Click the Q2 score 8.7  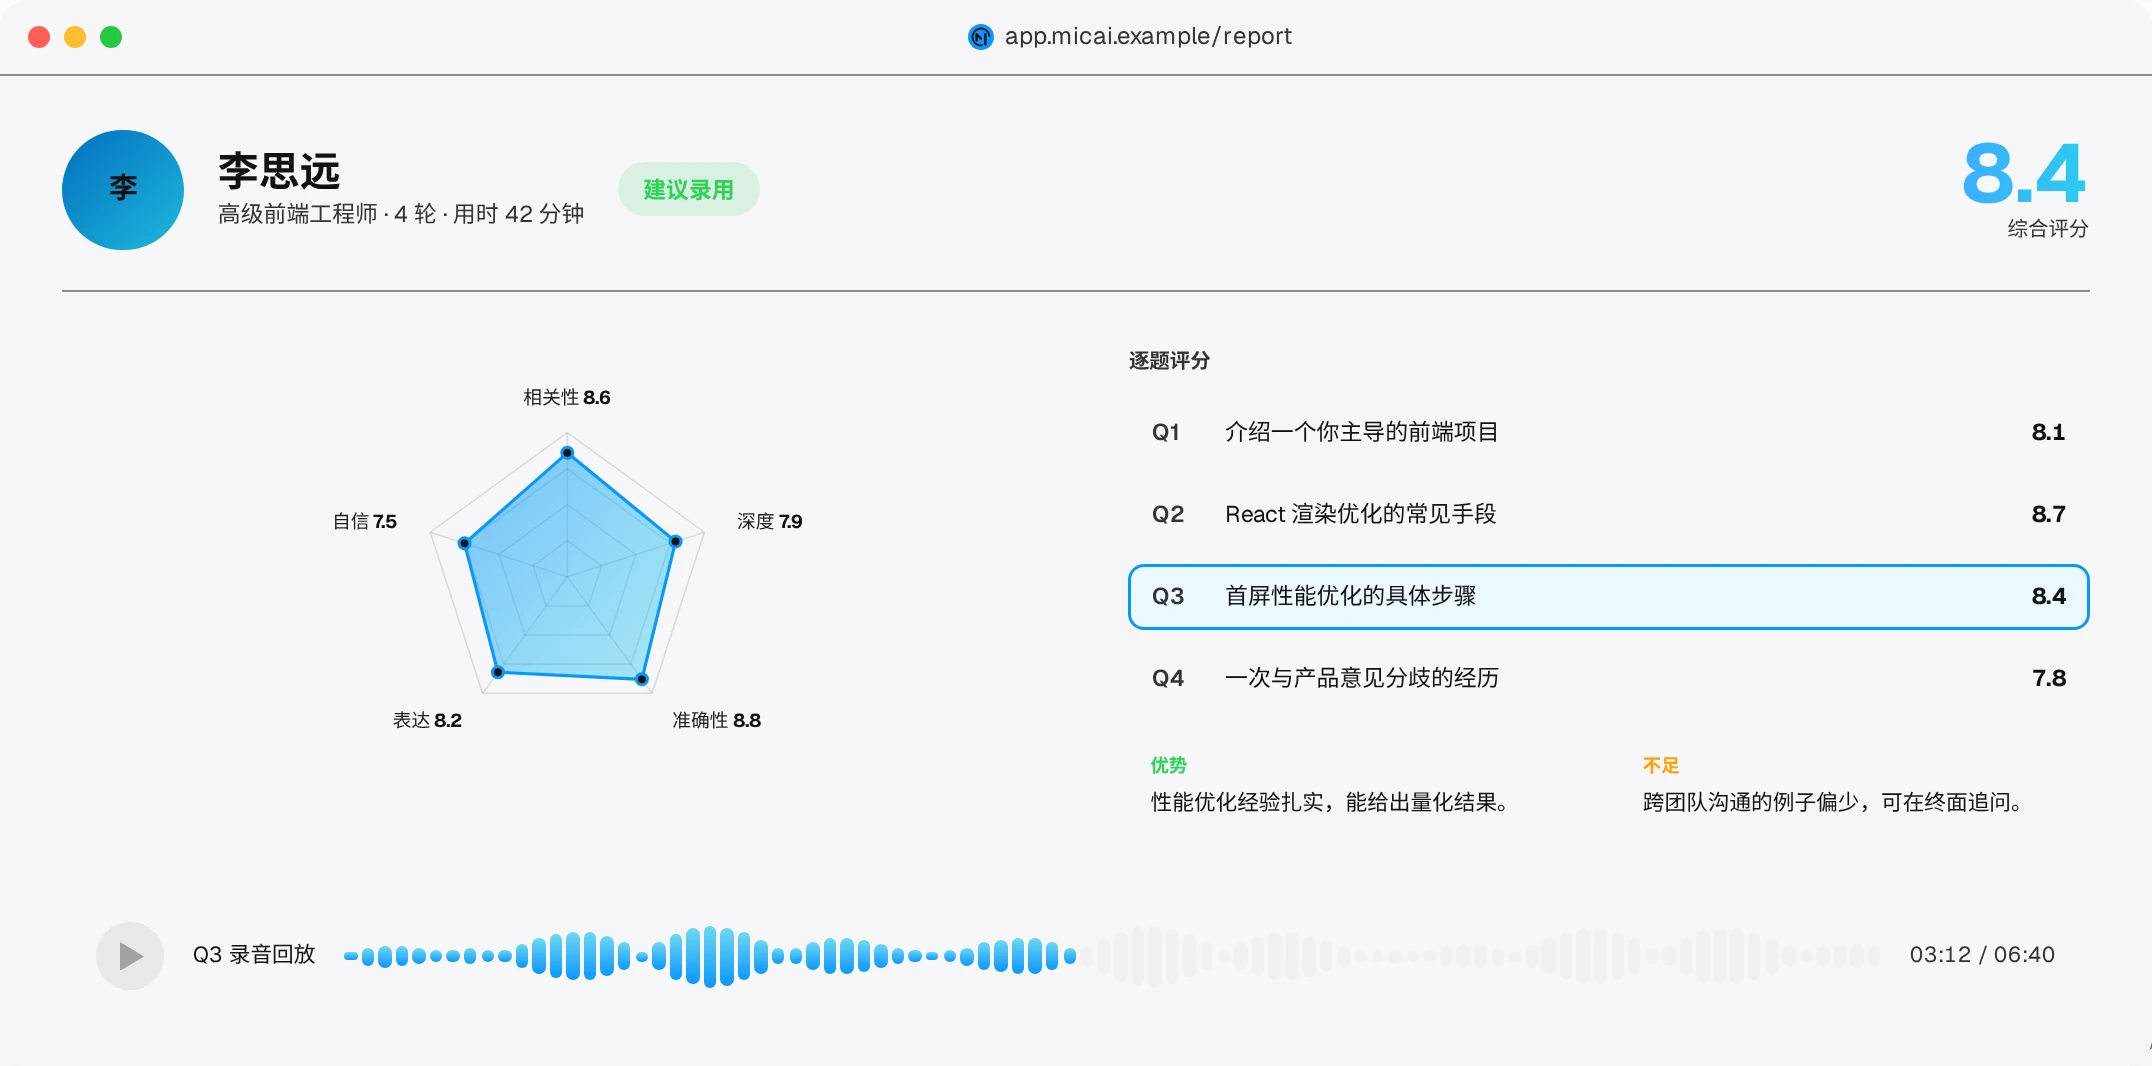click(2048, 514)
